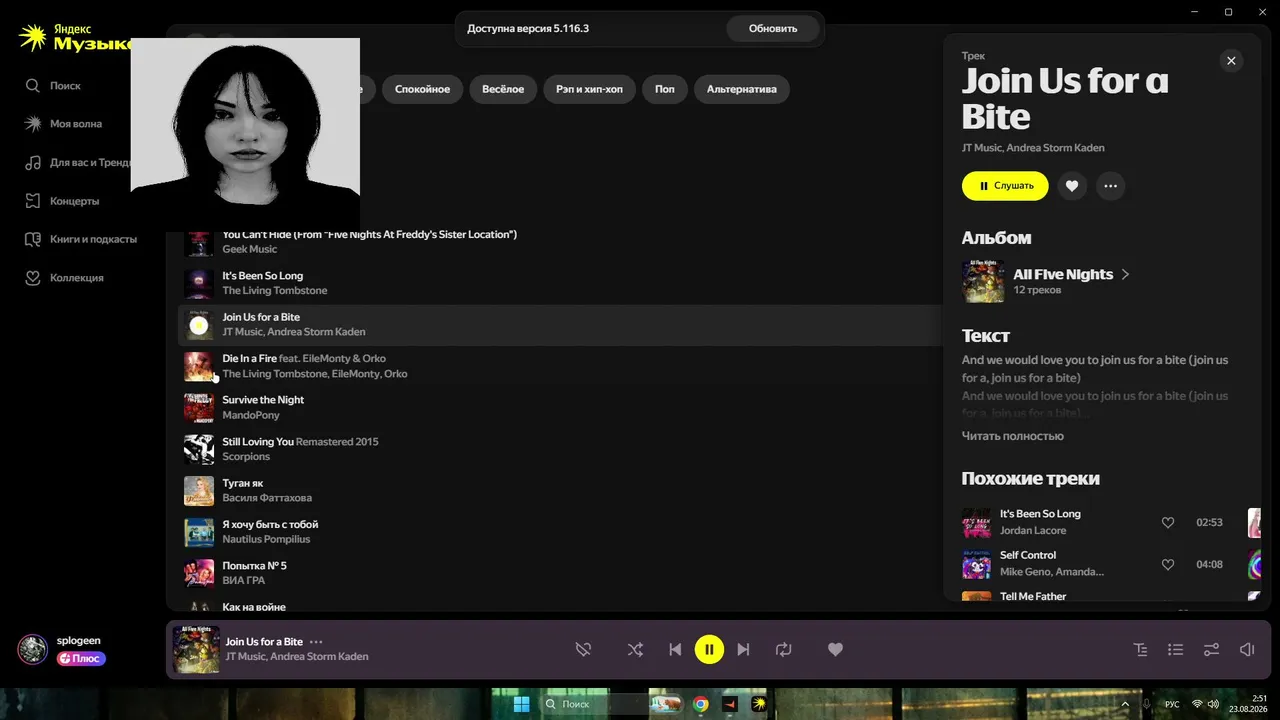1280x720 pixels.
Task: Play similar track Self Control
Action: click(976, 564)
